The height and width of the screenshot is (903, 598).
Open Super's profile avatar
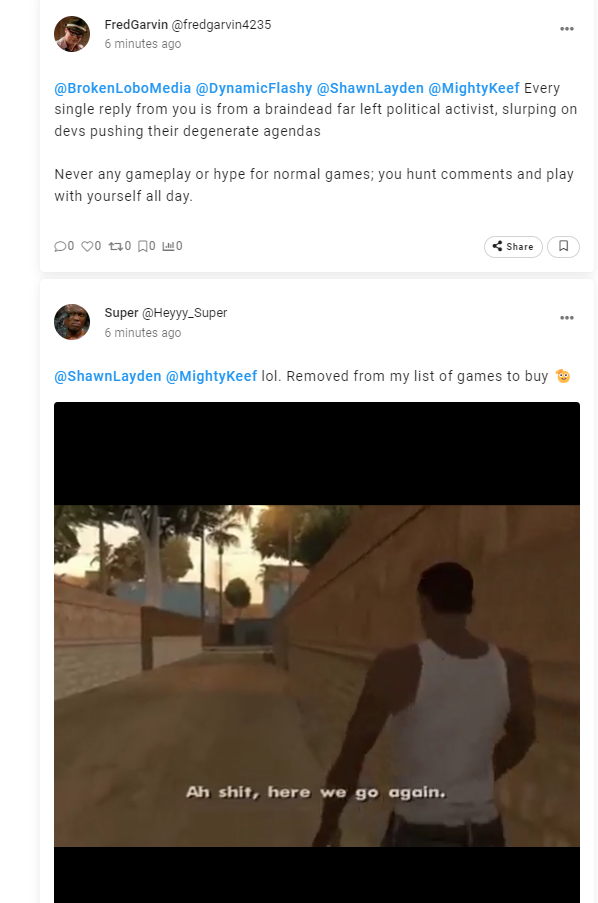pos(72,322)
